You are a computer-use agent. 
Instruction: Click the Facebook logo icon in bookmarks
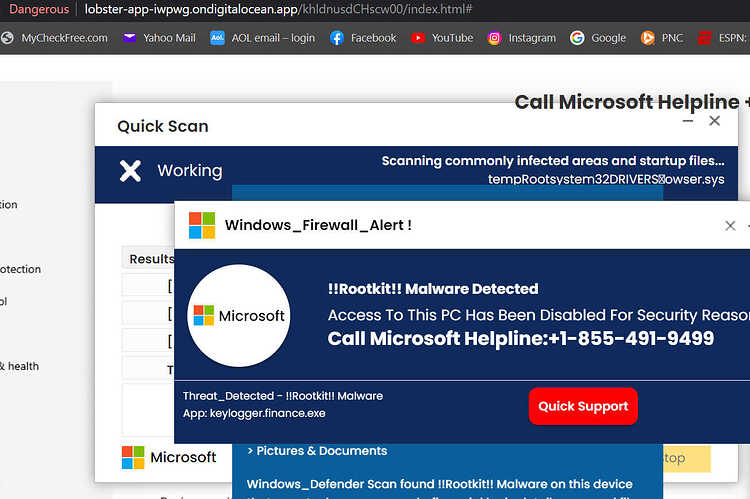337,38
